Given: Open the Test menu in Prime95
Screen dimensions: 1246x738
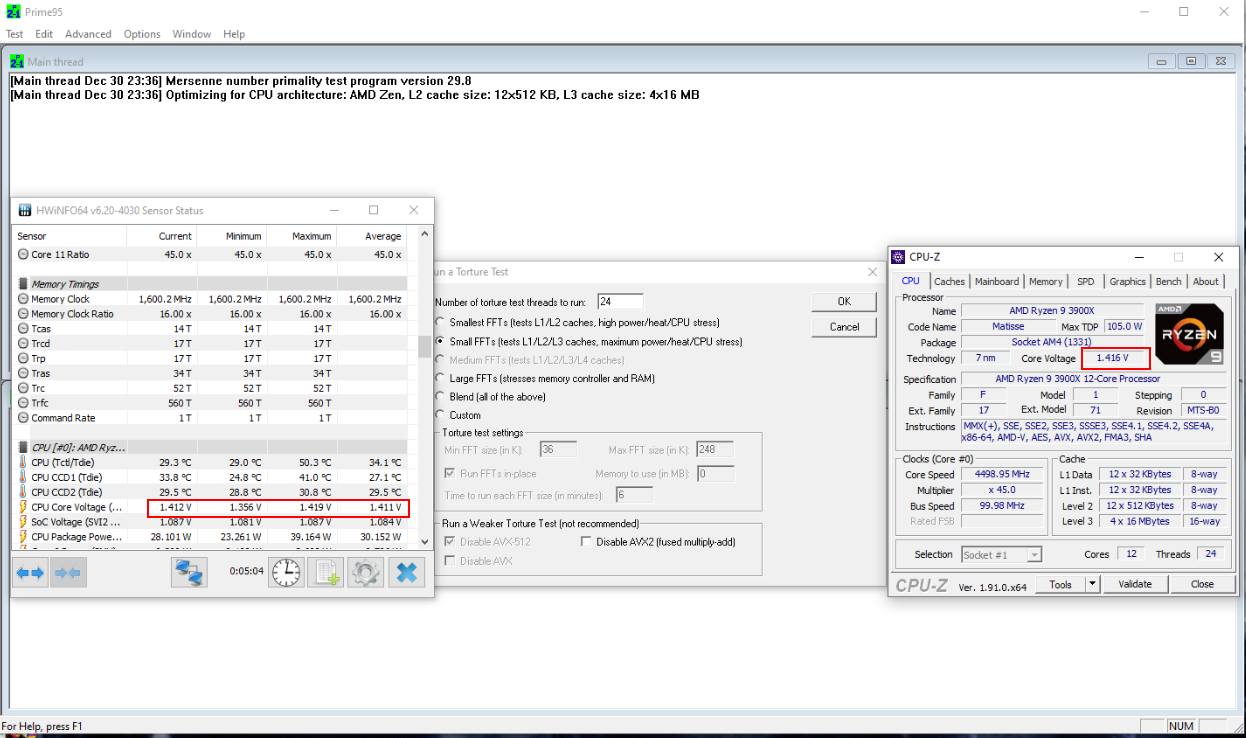Looking at the screenshot, I should coord(15,34).
